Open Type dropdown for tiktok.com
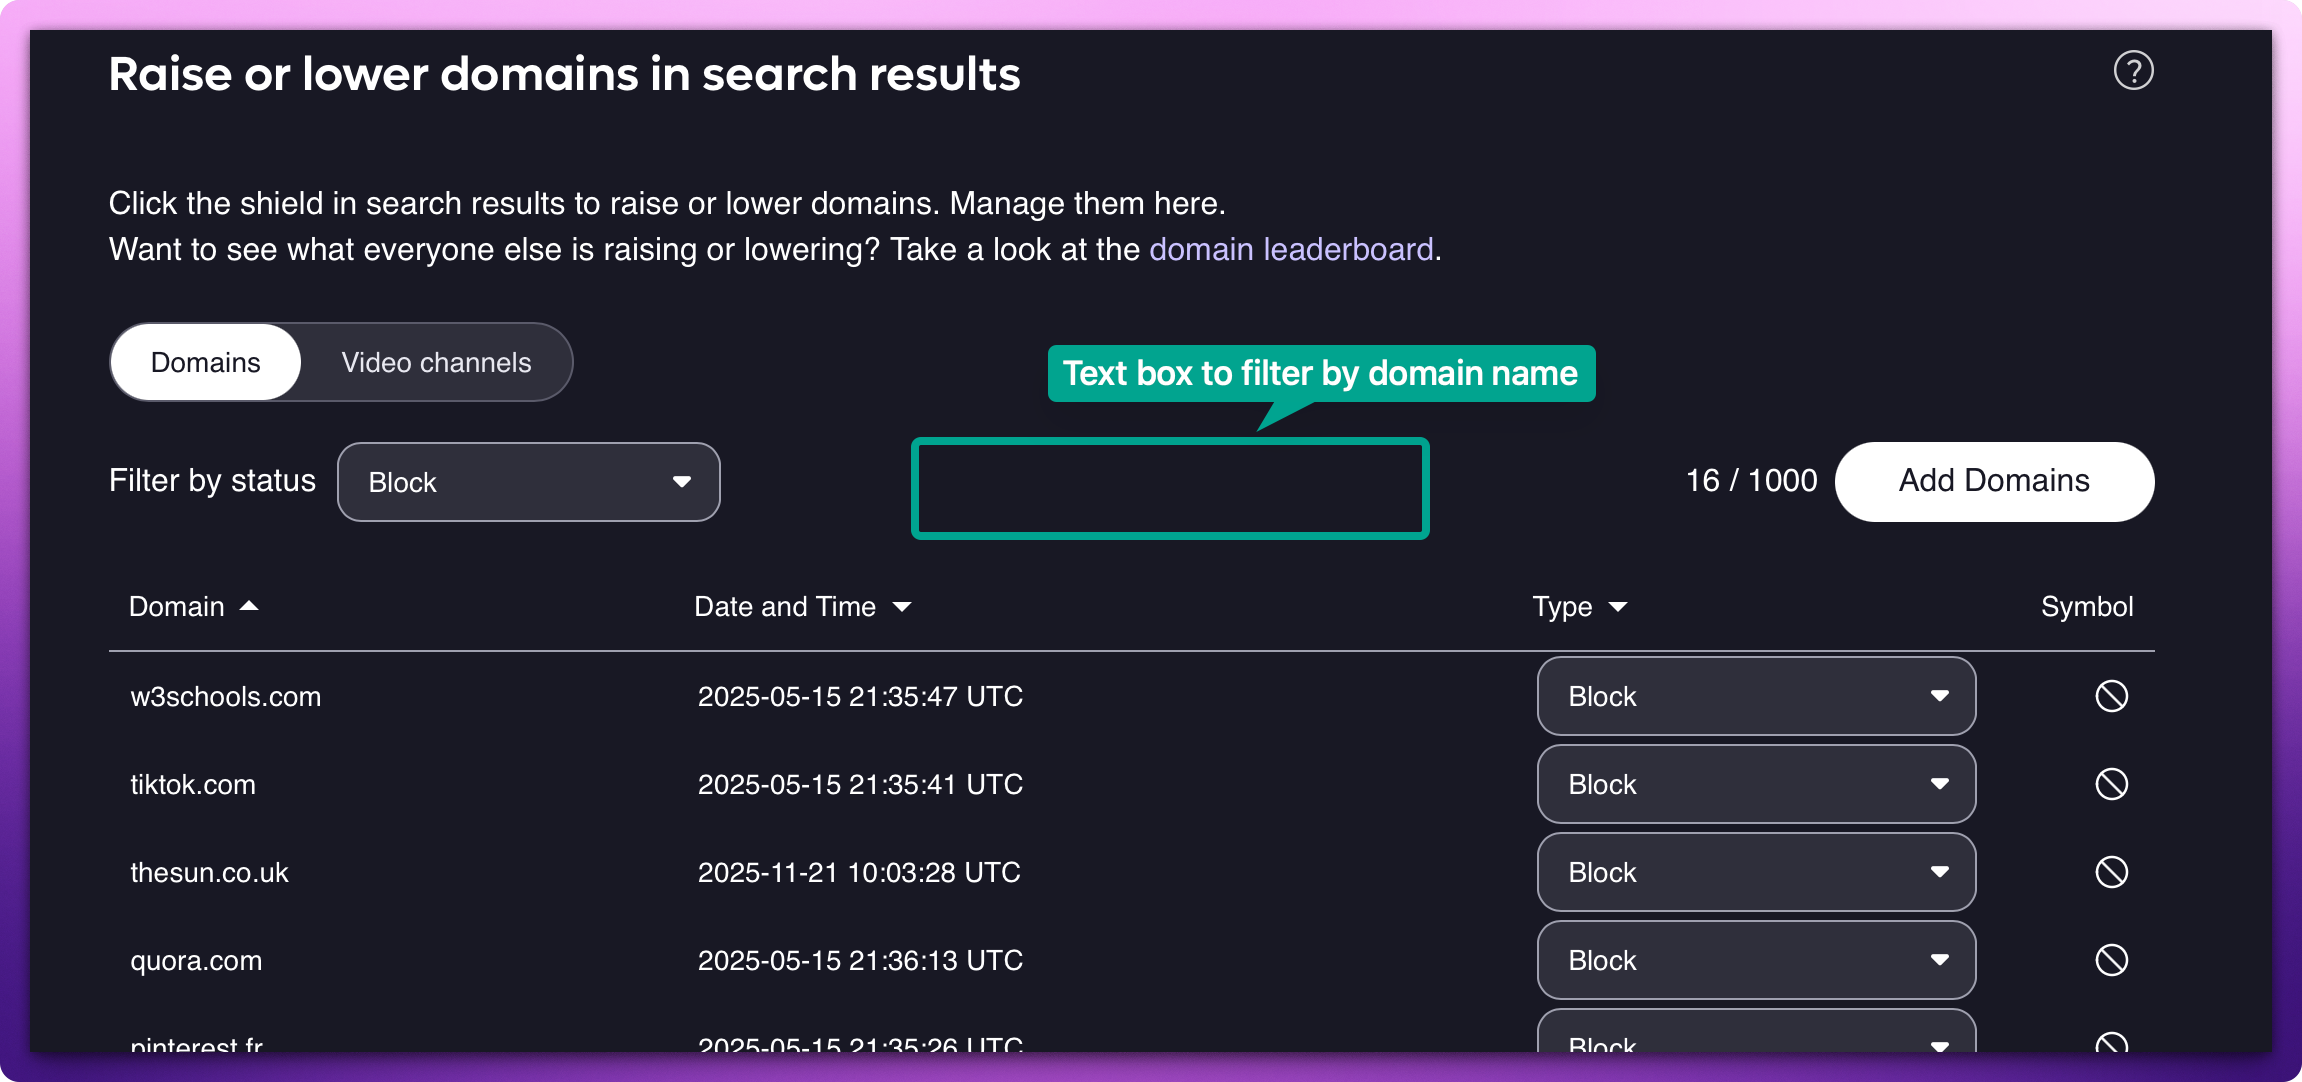 click(1755, 784)
